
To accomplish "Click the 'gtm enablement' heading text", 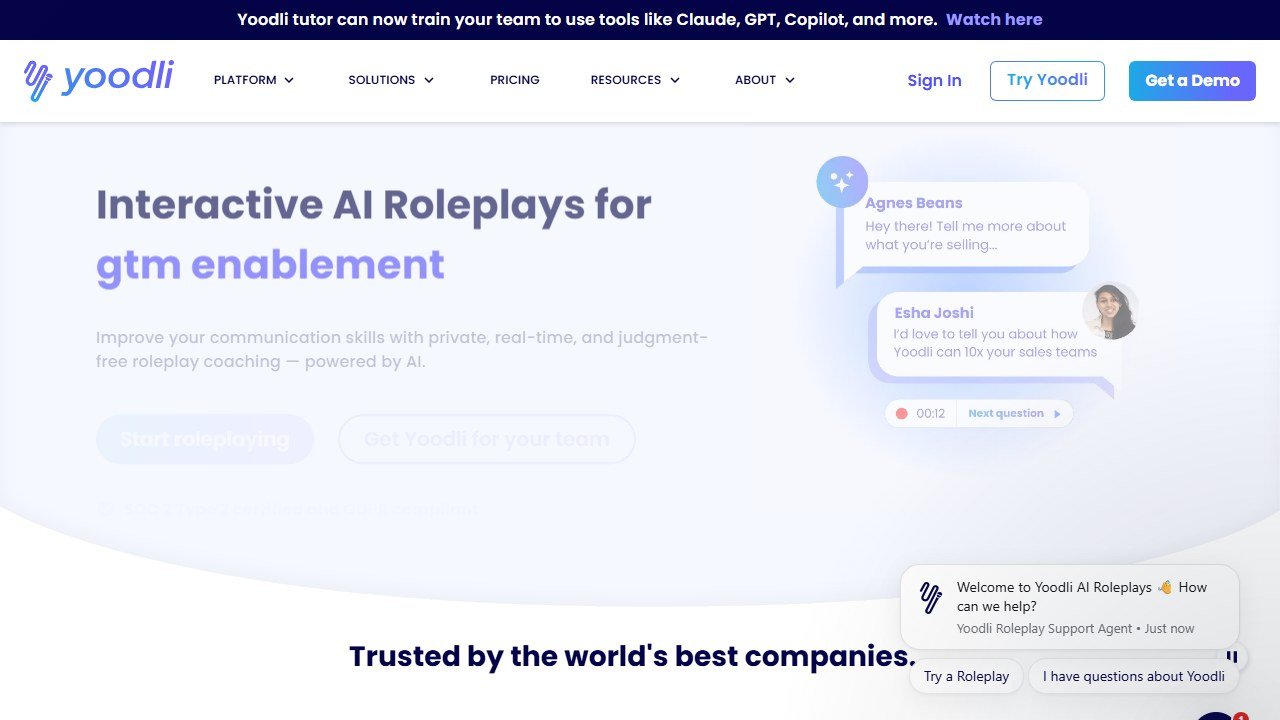I will 270,264.
